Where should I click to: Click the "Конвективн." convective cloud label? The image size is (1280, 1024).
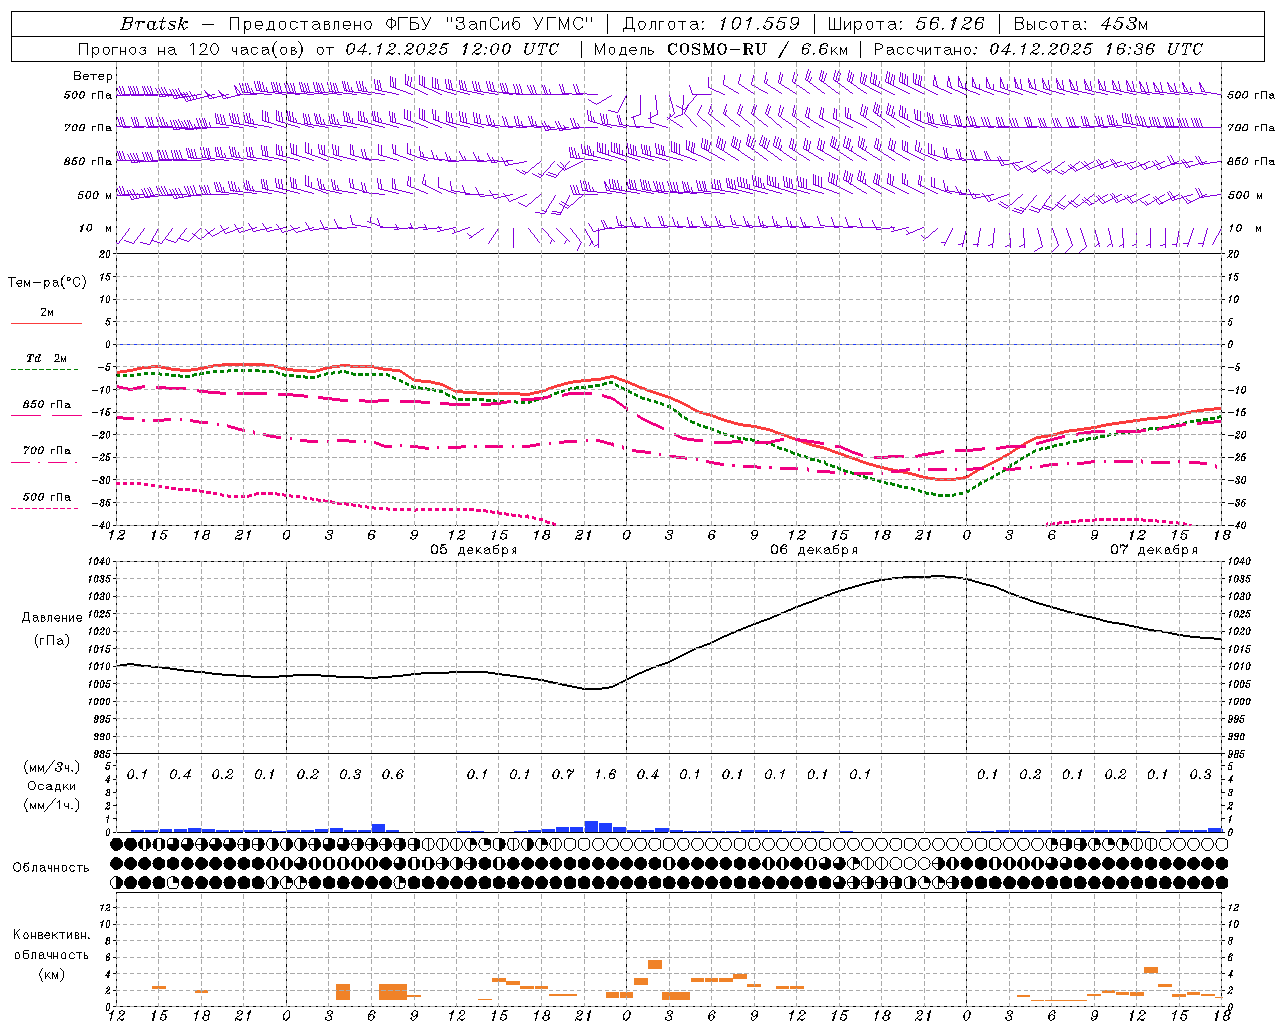pyautogui.click(x=51, y=935)
